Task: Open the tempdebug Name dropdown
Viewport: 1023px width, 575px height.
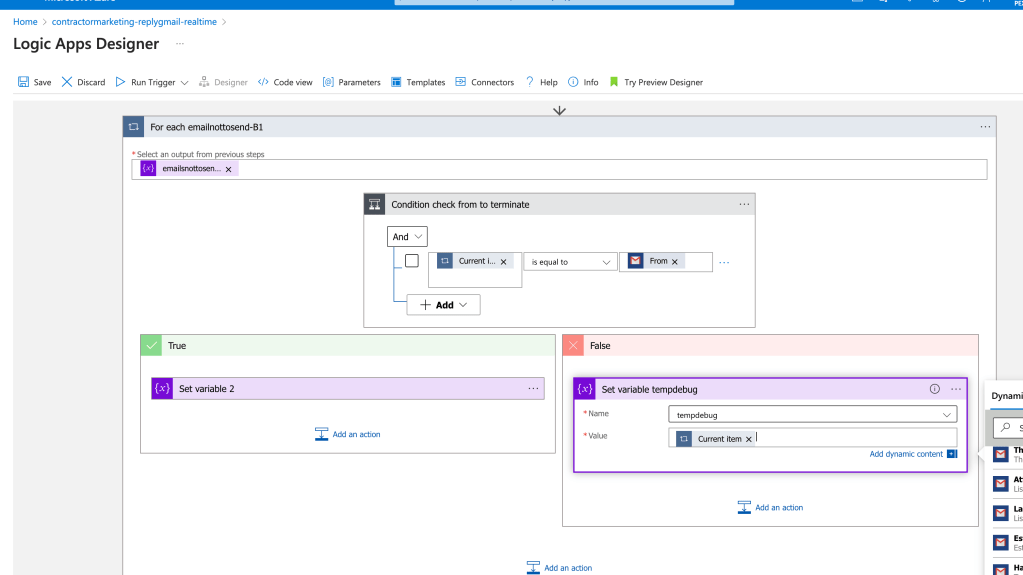Action: [813, 414]
